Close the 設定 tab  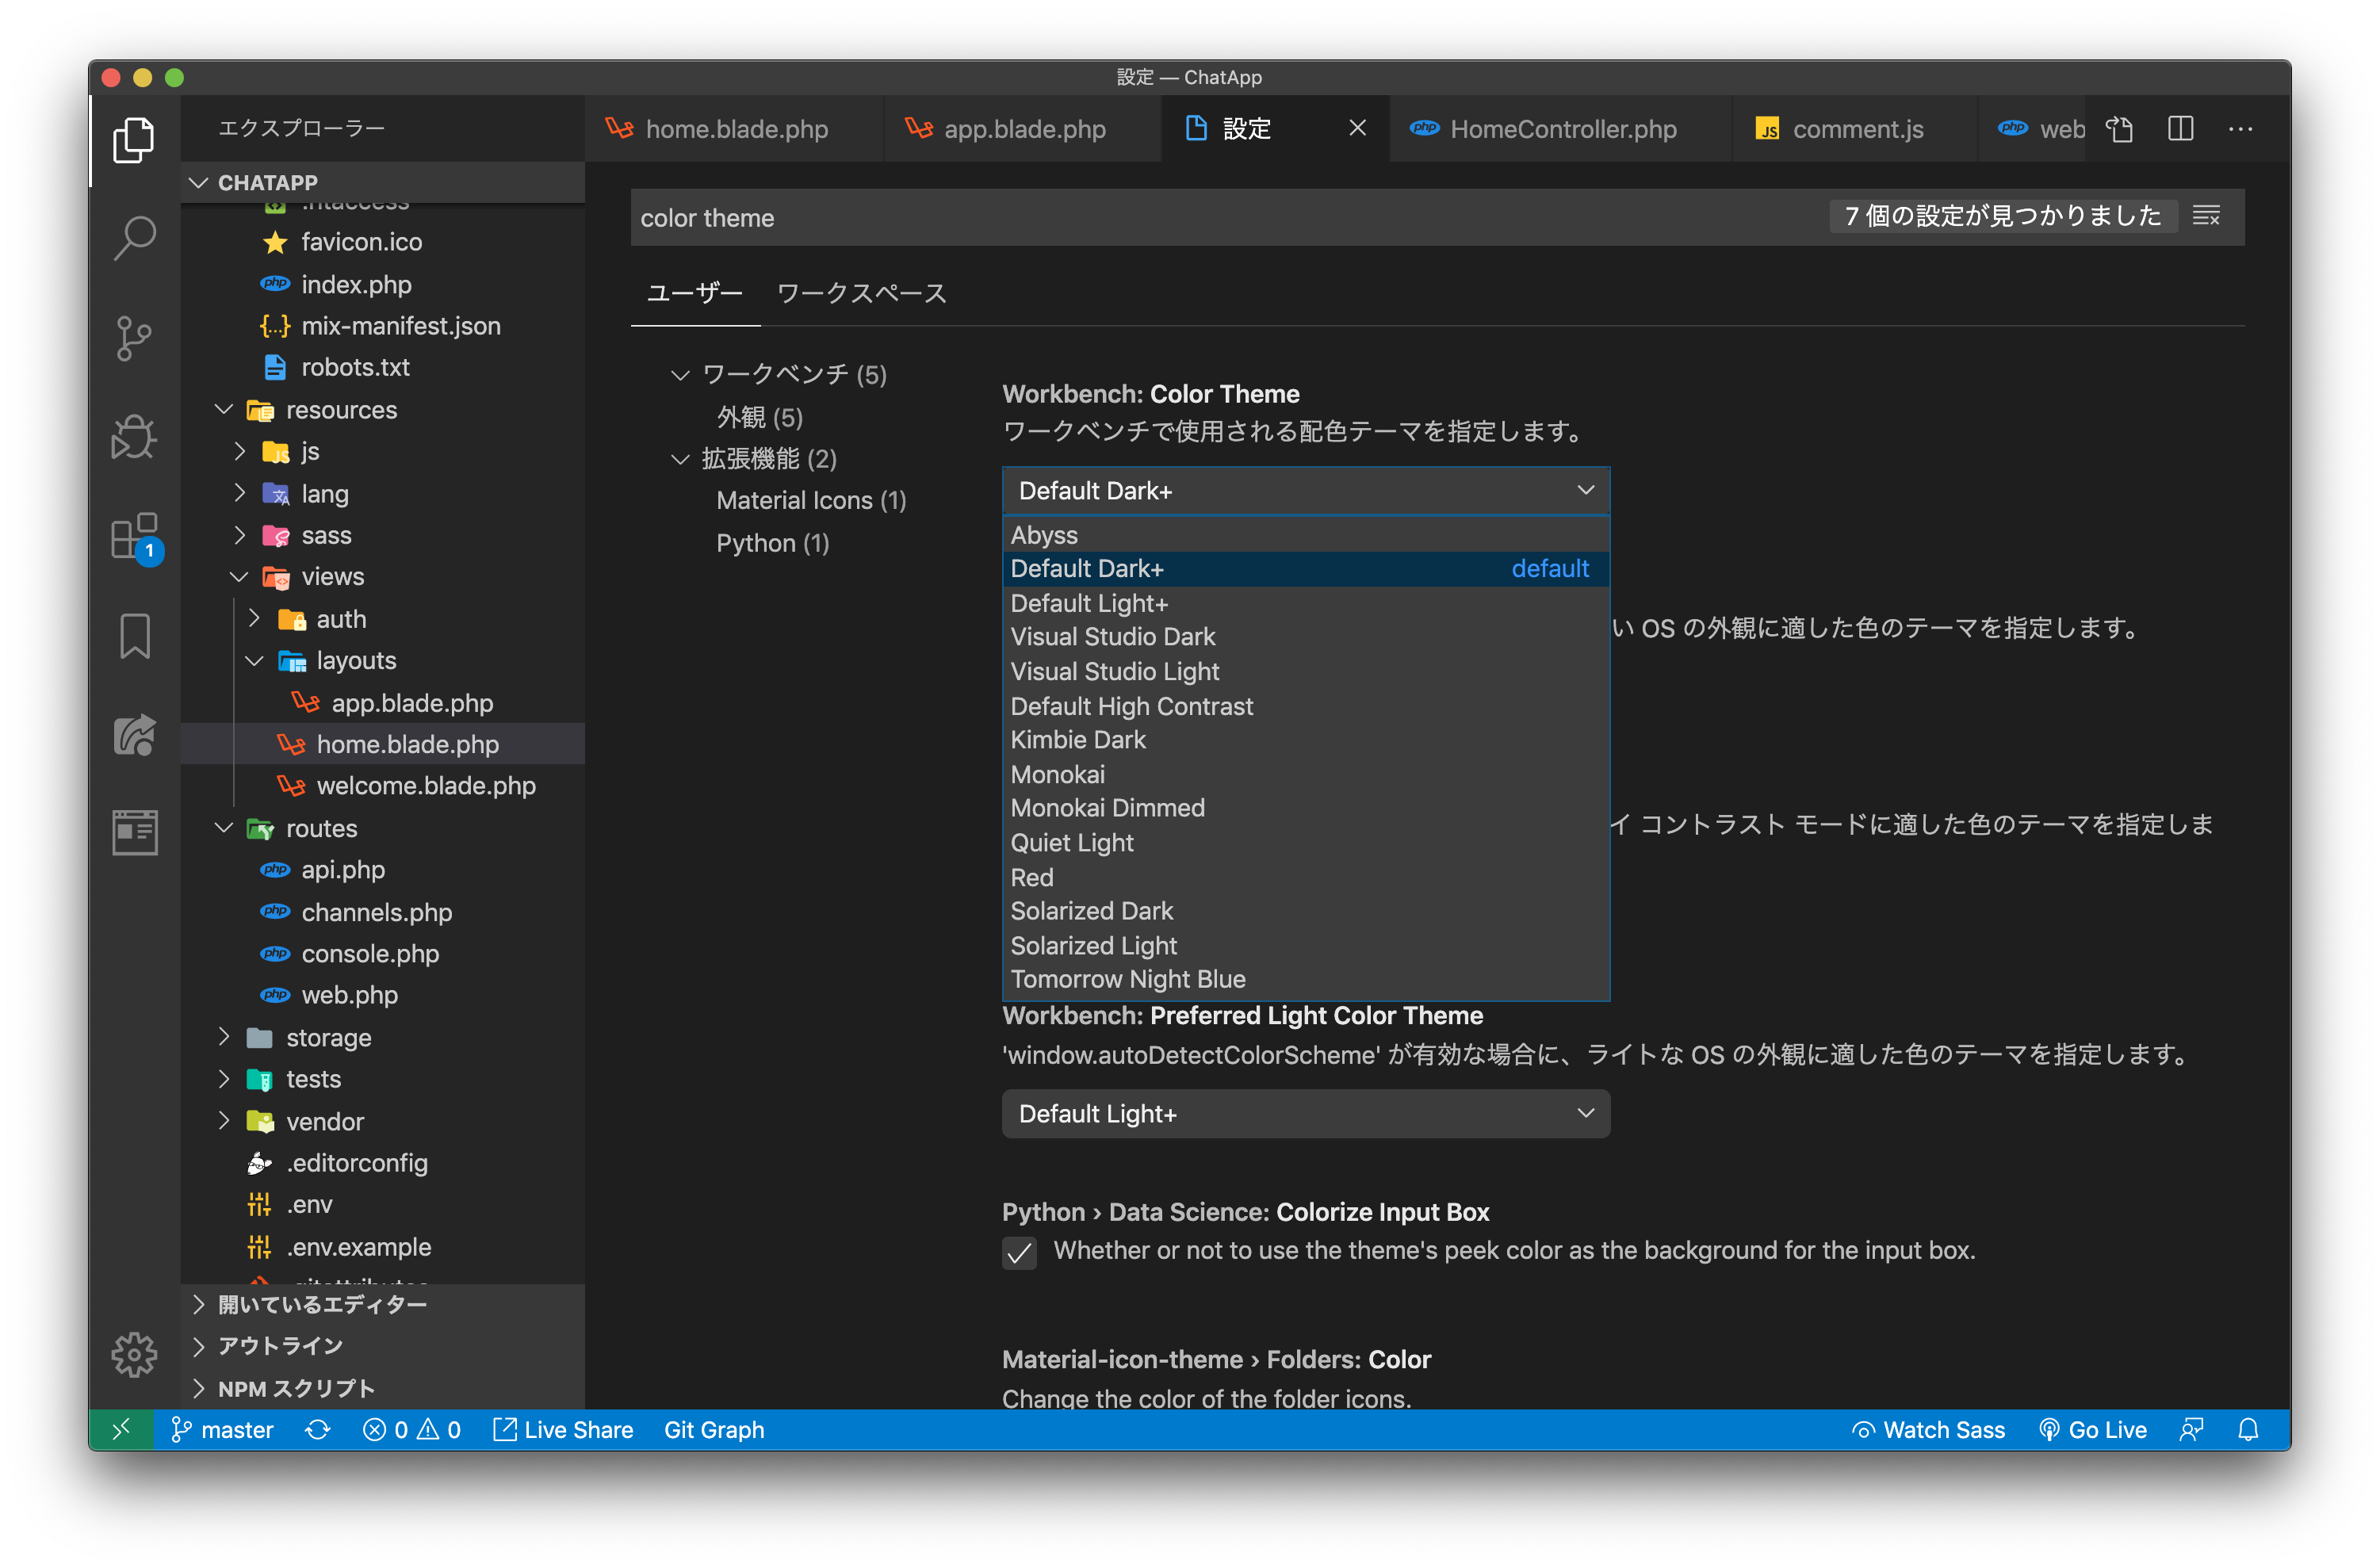(1357, 128)
